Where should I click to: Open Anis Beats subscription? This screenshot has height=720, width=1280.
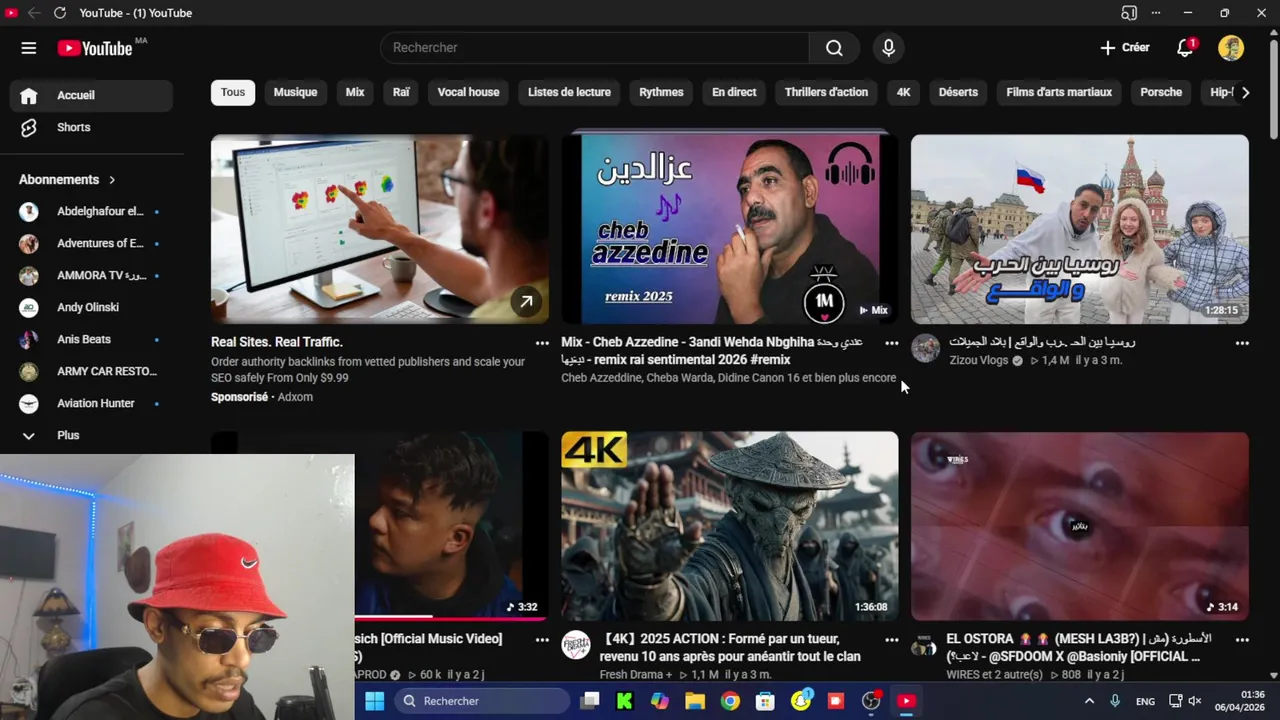(x=91, y=340)
